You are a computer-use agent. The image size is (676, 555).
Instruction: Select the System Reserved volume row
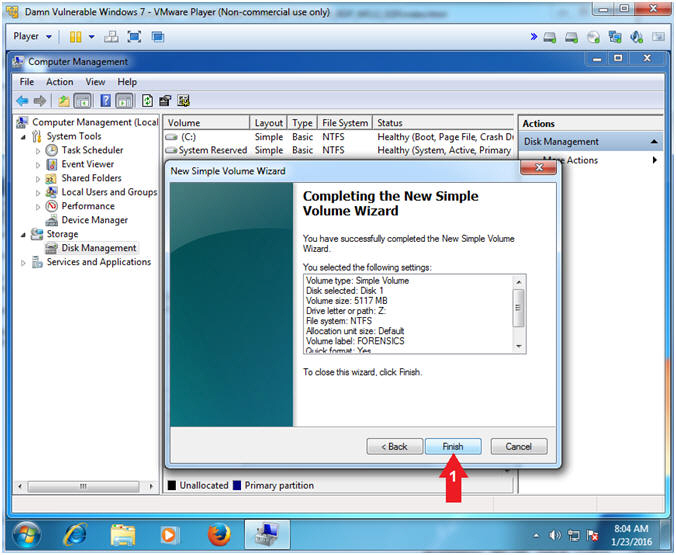(339, 150)
